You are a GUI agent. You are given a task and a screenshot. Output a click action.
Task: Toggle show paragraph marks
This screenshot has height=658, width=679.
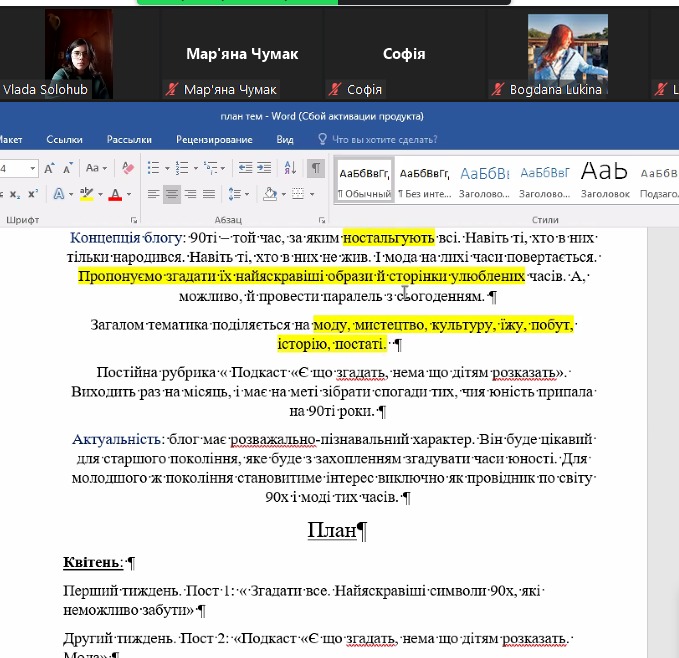pos(316,168)
